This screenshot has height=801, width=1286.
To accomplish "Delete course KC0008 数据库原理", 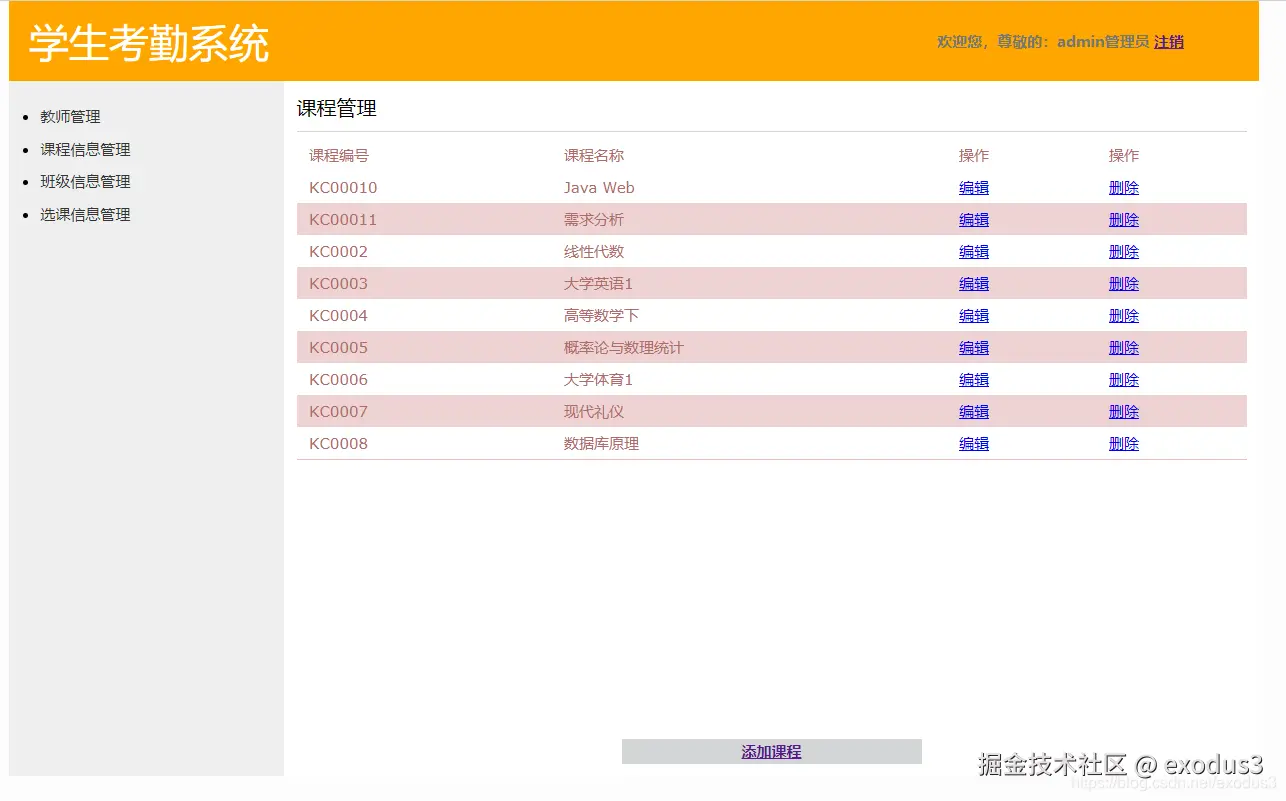I will coord(1124,444).
